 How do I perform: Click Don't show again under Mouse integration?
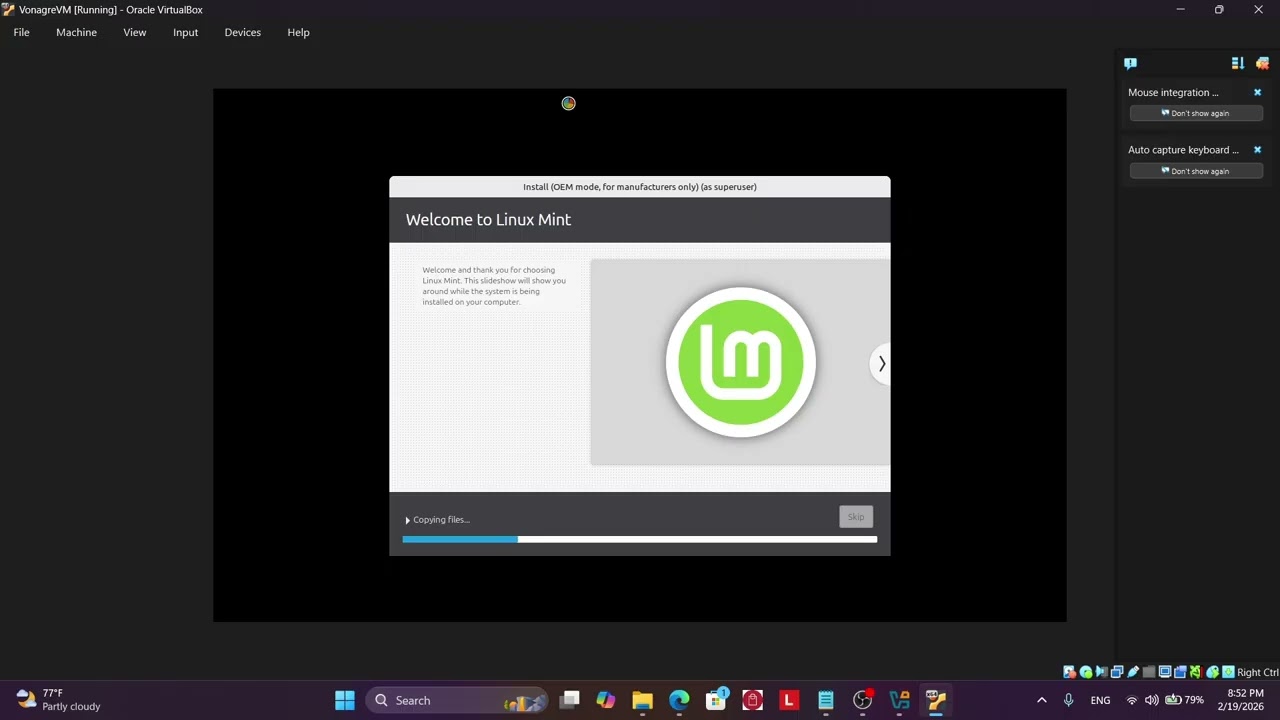point(1196,113)
